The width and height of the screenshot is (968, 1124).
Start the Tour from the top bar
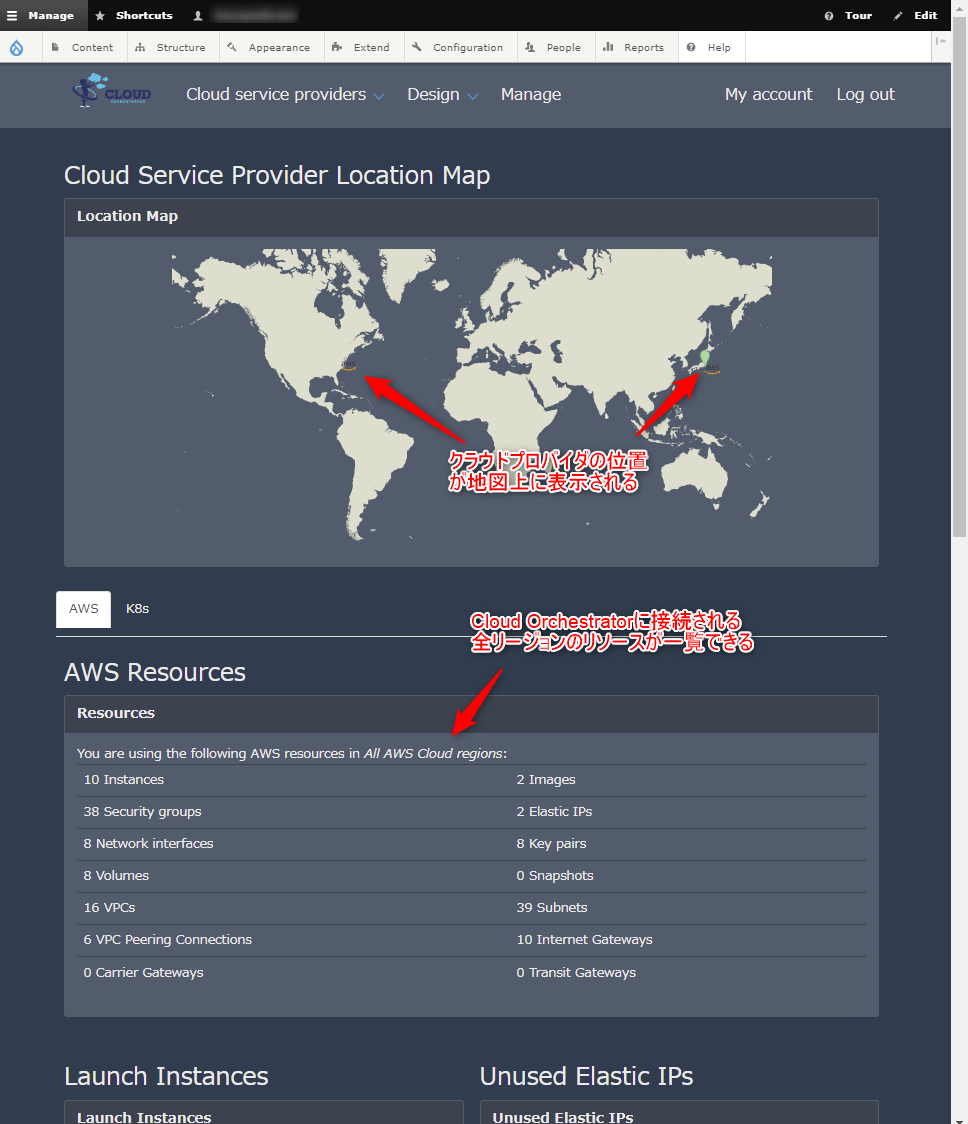click(848, 15)
